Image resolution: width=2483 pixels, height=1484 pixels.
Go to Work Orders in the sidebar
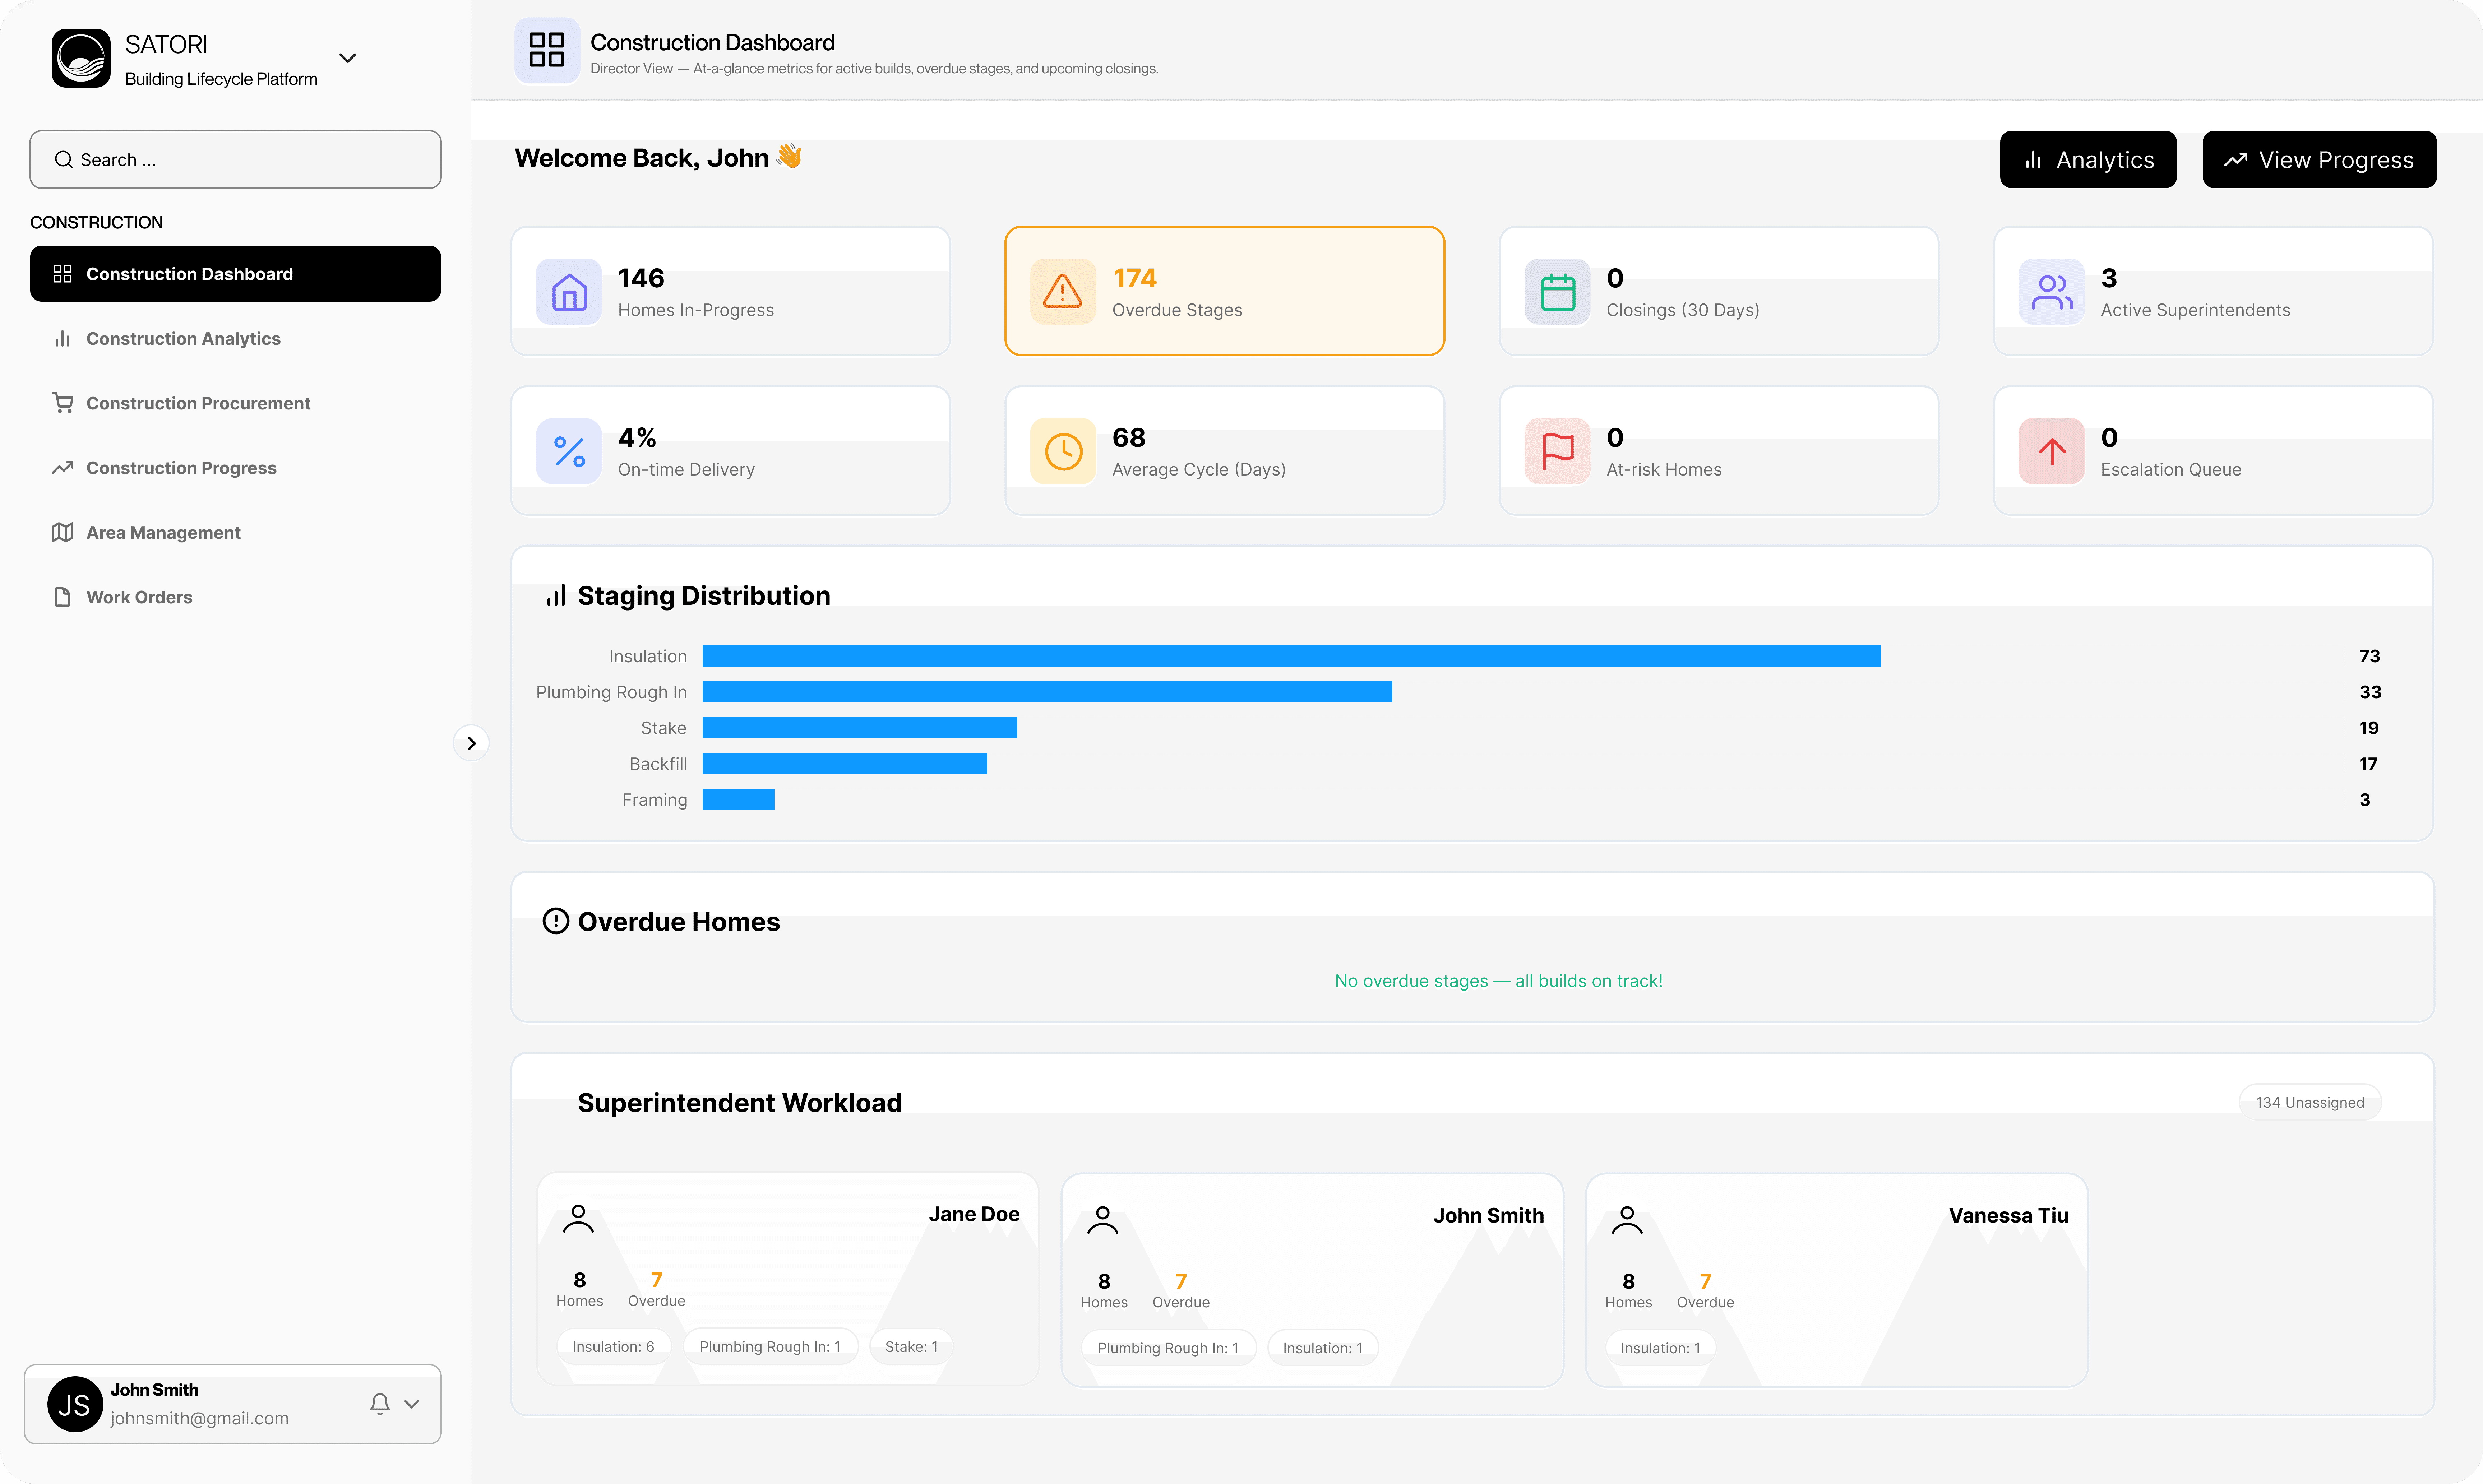click(139, 597)
